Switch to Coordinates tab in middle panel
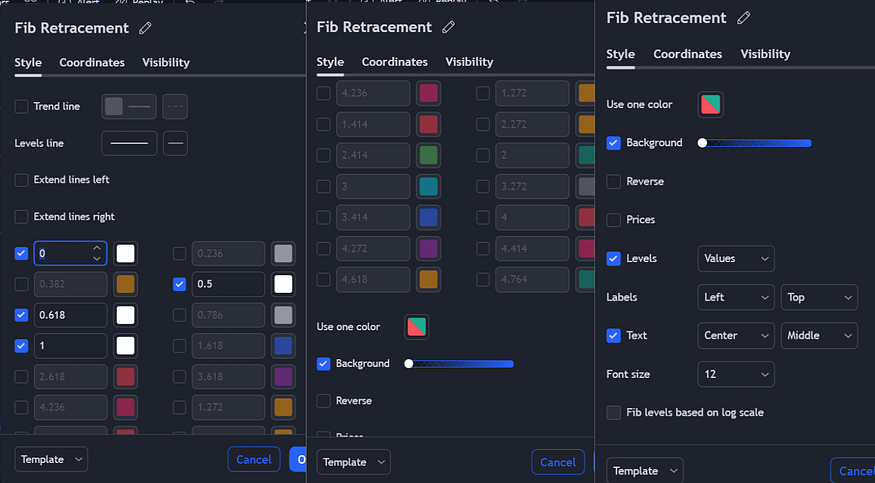This screenshot has width=875, height=483. click(x=395, y=62)
